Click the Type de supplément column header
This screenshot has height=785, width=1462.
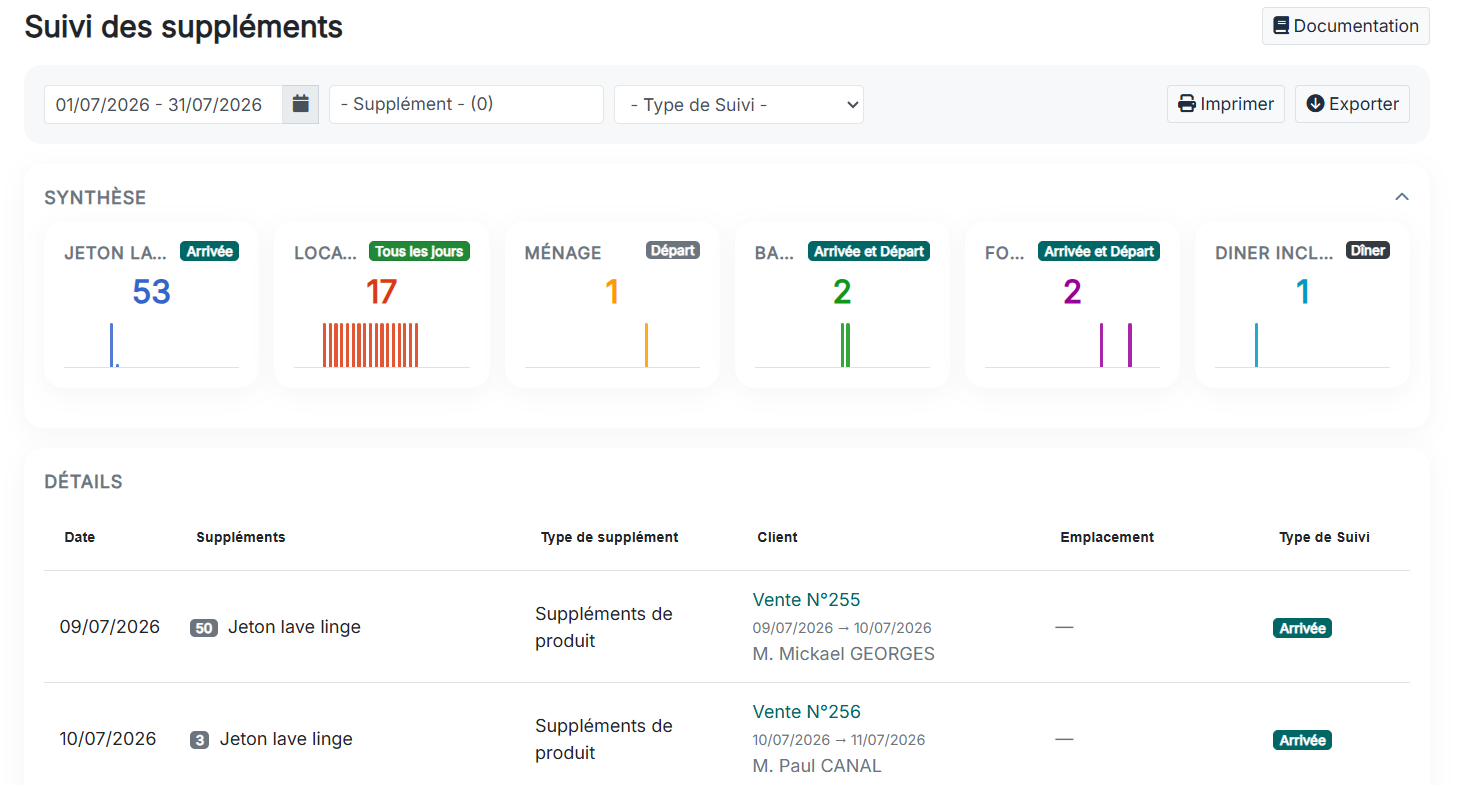pyautogui.click(x=609, y=537)
